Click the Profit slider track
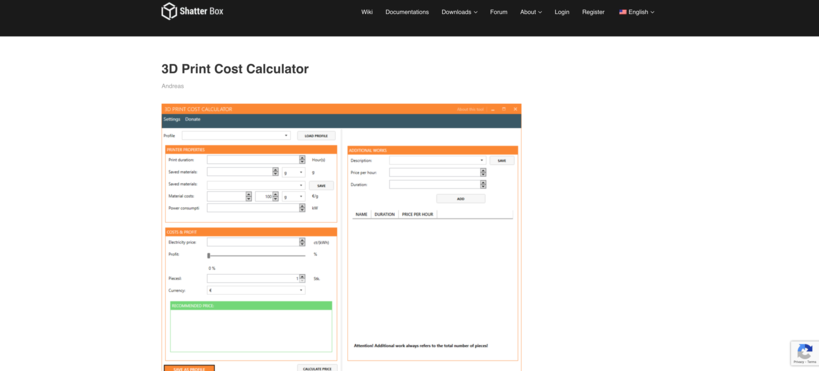This screenshot has width=819, height=371. (256, 256)
